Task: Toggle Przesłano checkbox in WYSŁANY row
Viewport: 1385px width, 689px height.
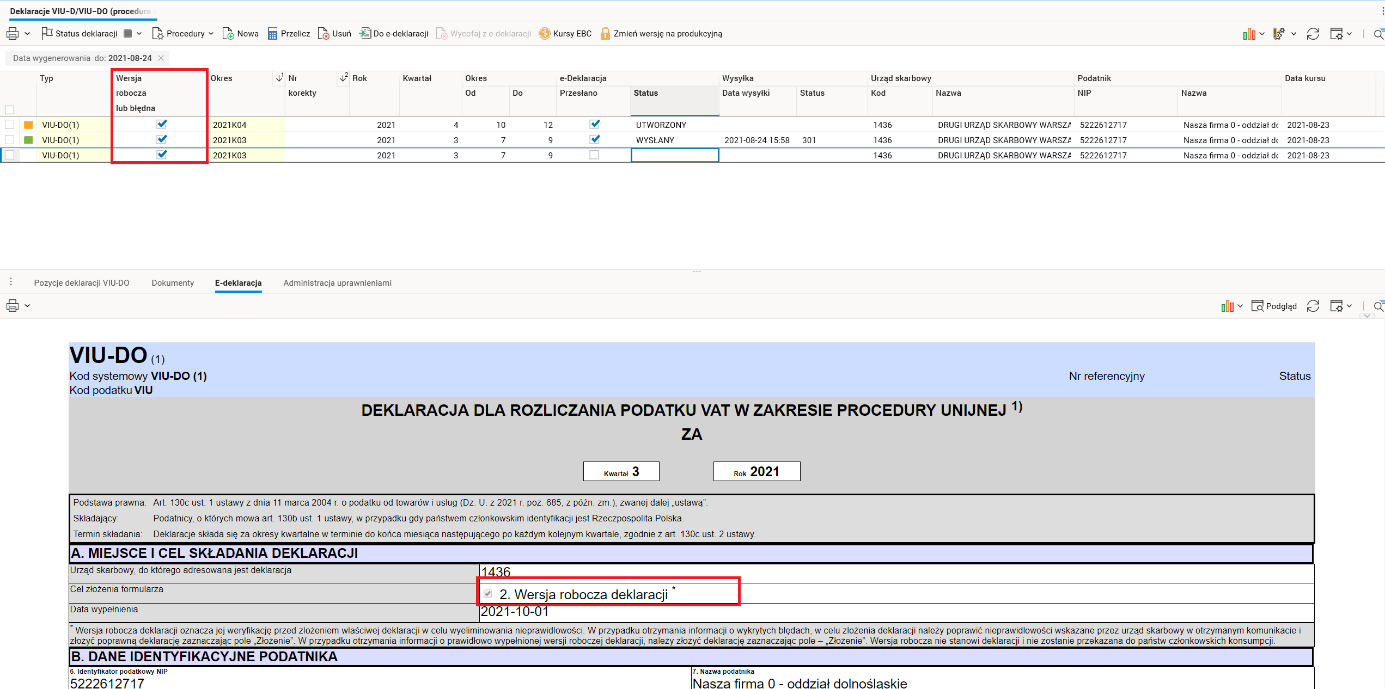Action: tap(595, 139)
